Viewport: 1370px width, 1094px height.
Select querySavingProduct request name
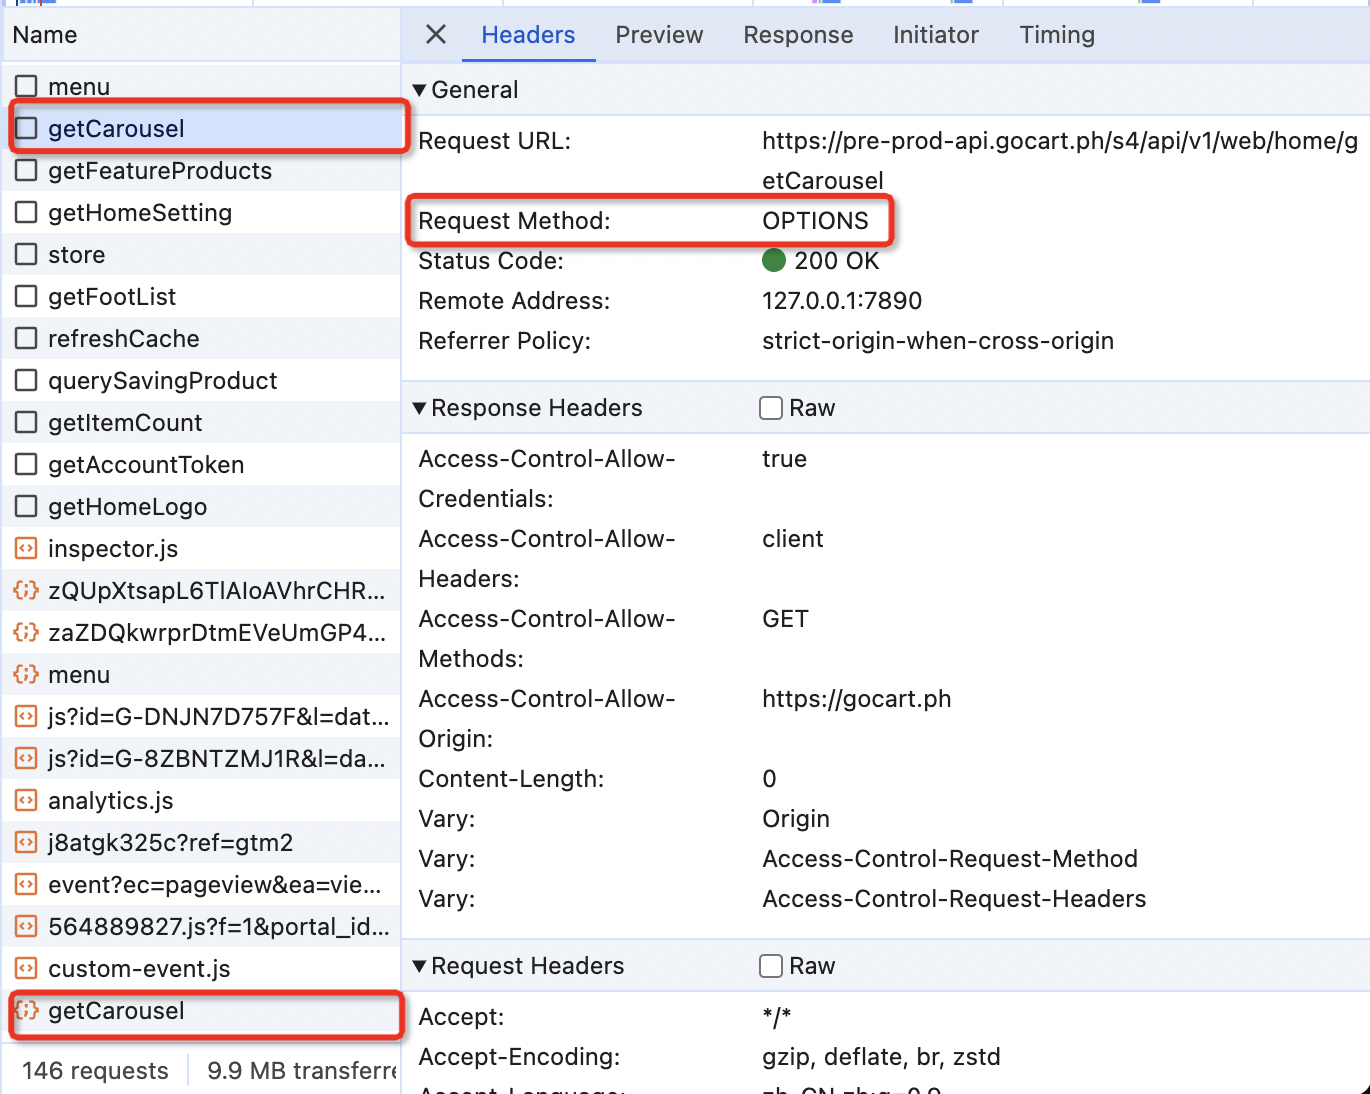coord(163,381)
